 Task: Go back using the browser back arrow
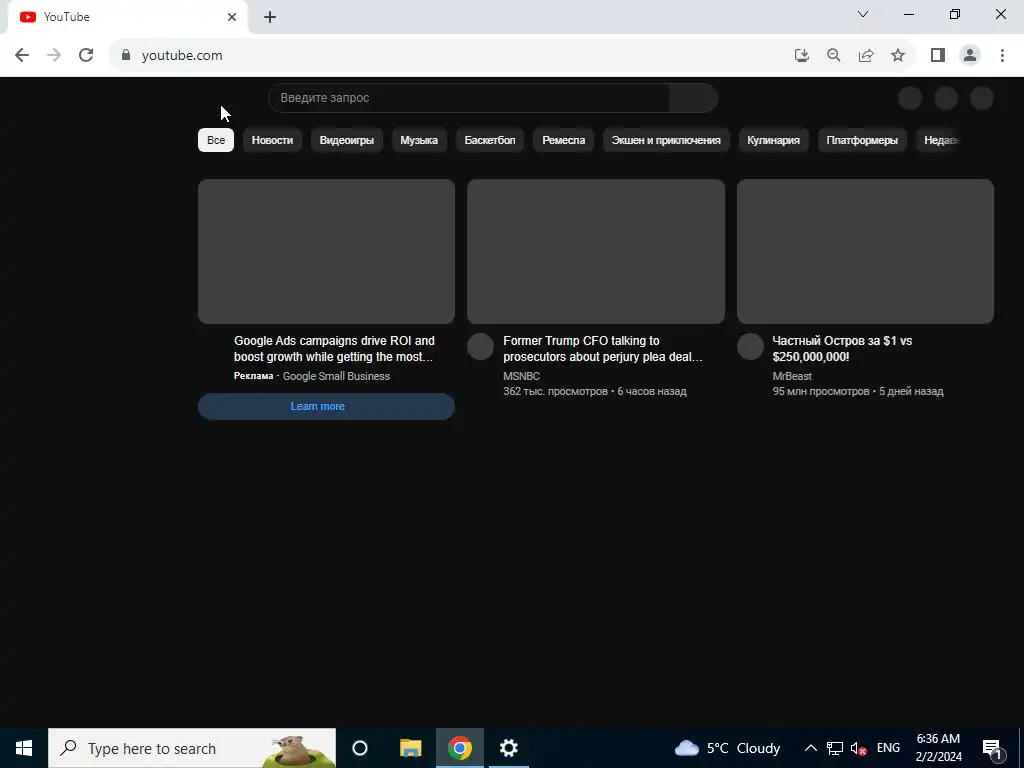point(22,56)
